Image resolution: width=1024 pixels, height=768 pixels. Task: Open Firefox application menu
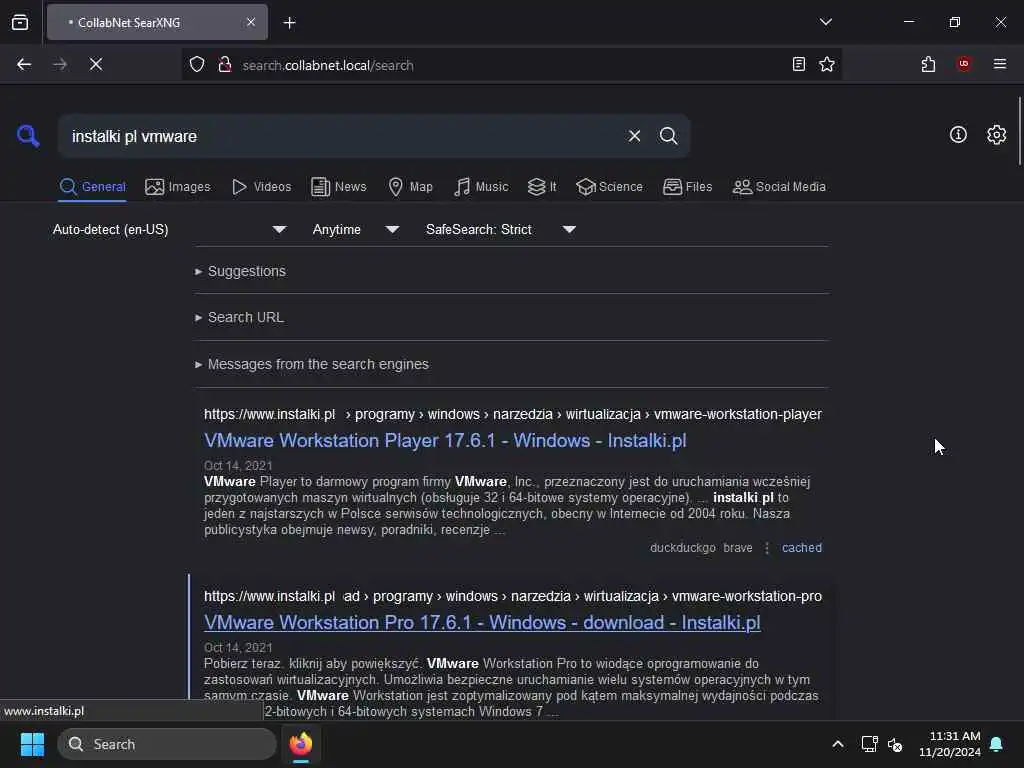[999, 64]
